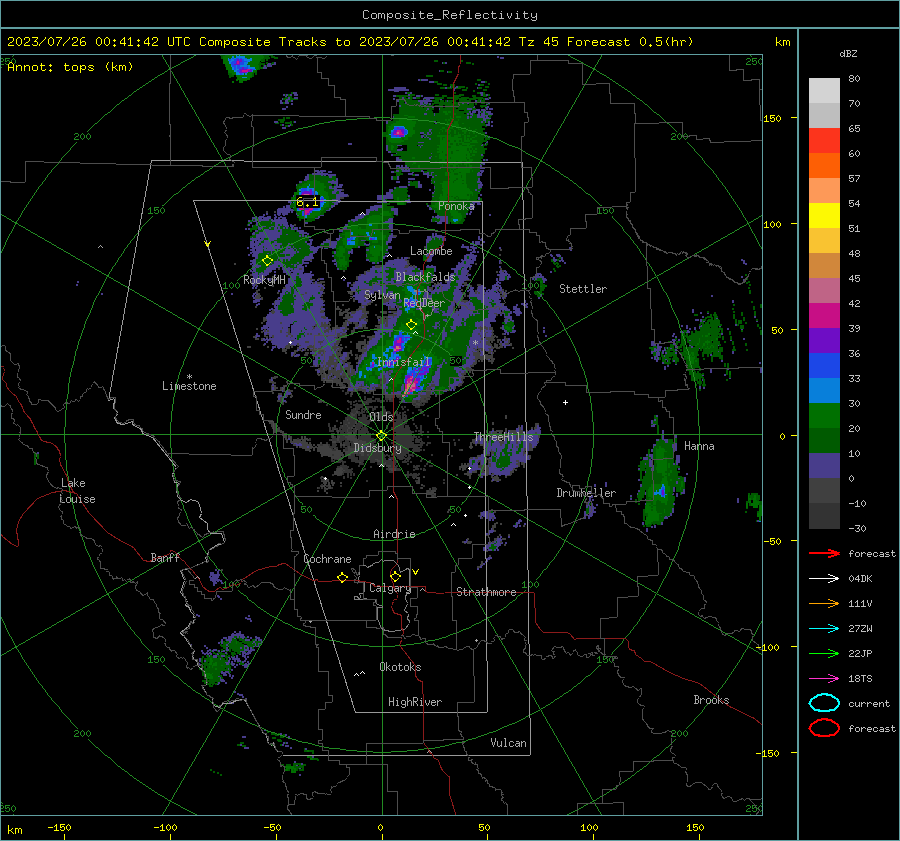Click the yellow diamond marker under Cochrane
Screen dimensions: 900x841
pos(343,578)
